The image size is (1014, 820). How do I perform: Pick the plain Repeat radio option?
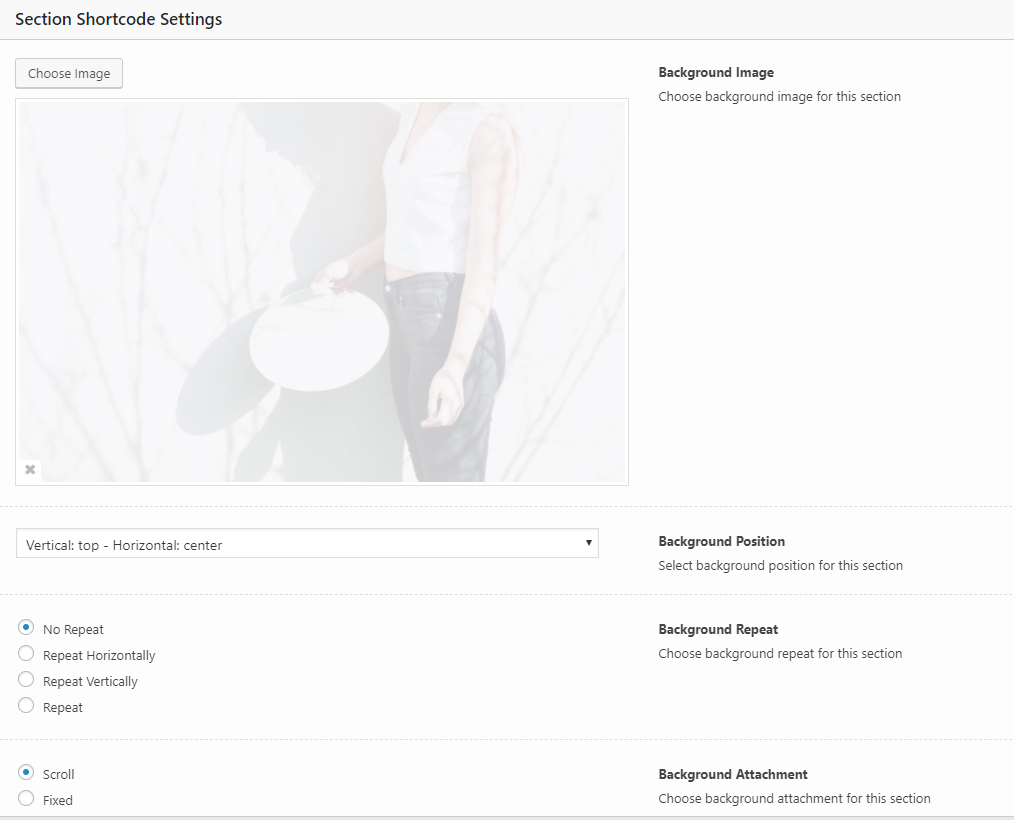coord(26,706)
